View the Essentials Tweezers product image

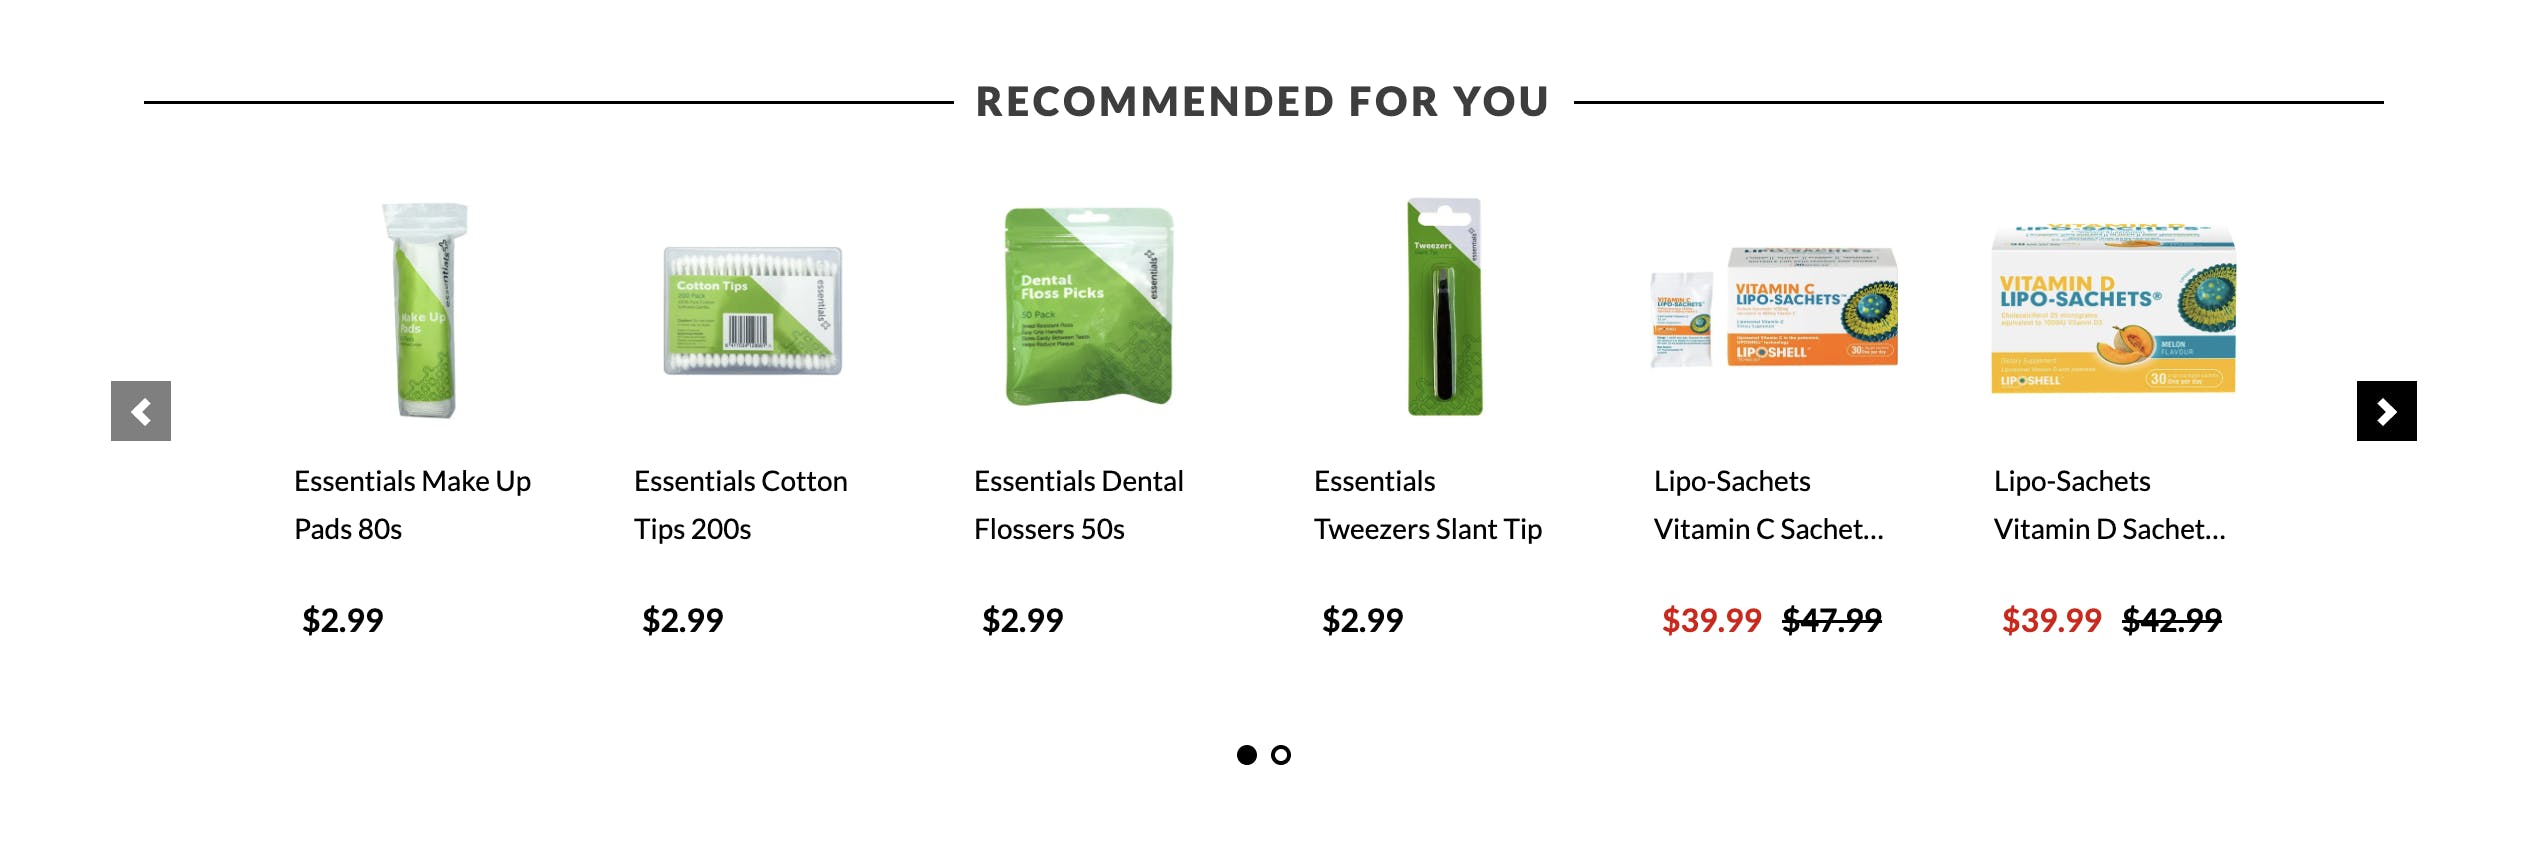pyautogui.click(x=1444, y=307)
